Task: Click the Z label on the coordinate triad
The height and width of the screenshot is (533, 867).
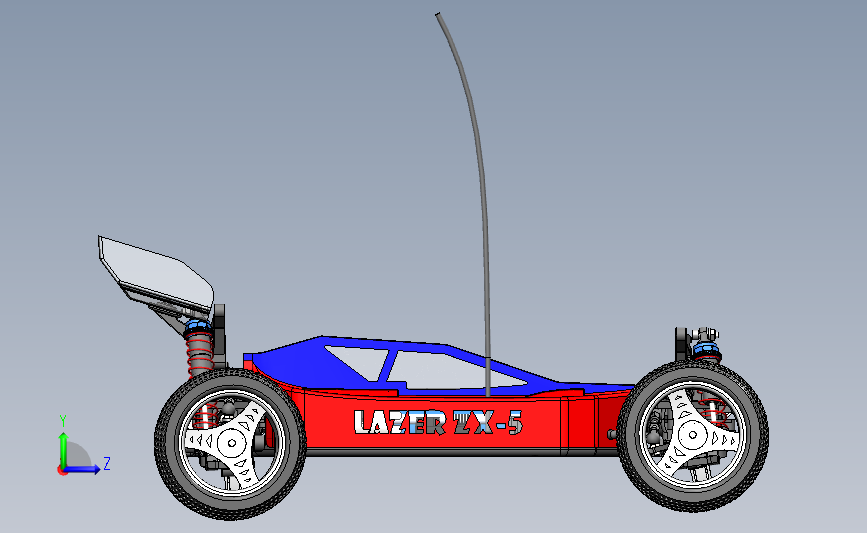Action: tap(107, 463)
